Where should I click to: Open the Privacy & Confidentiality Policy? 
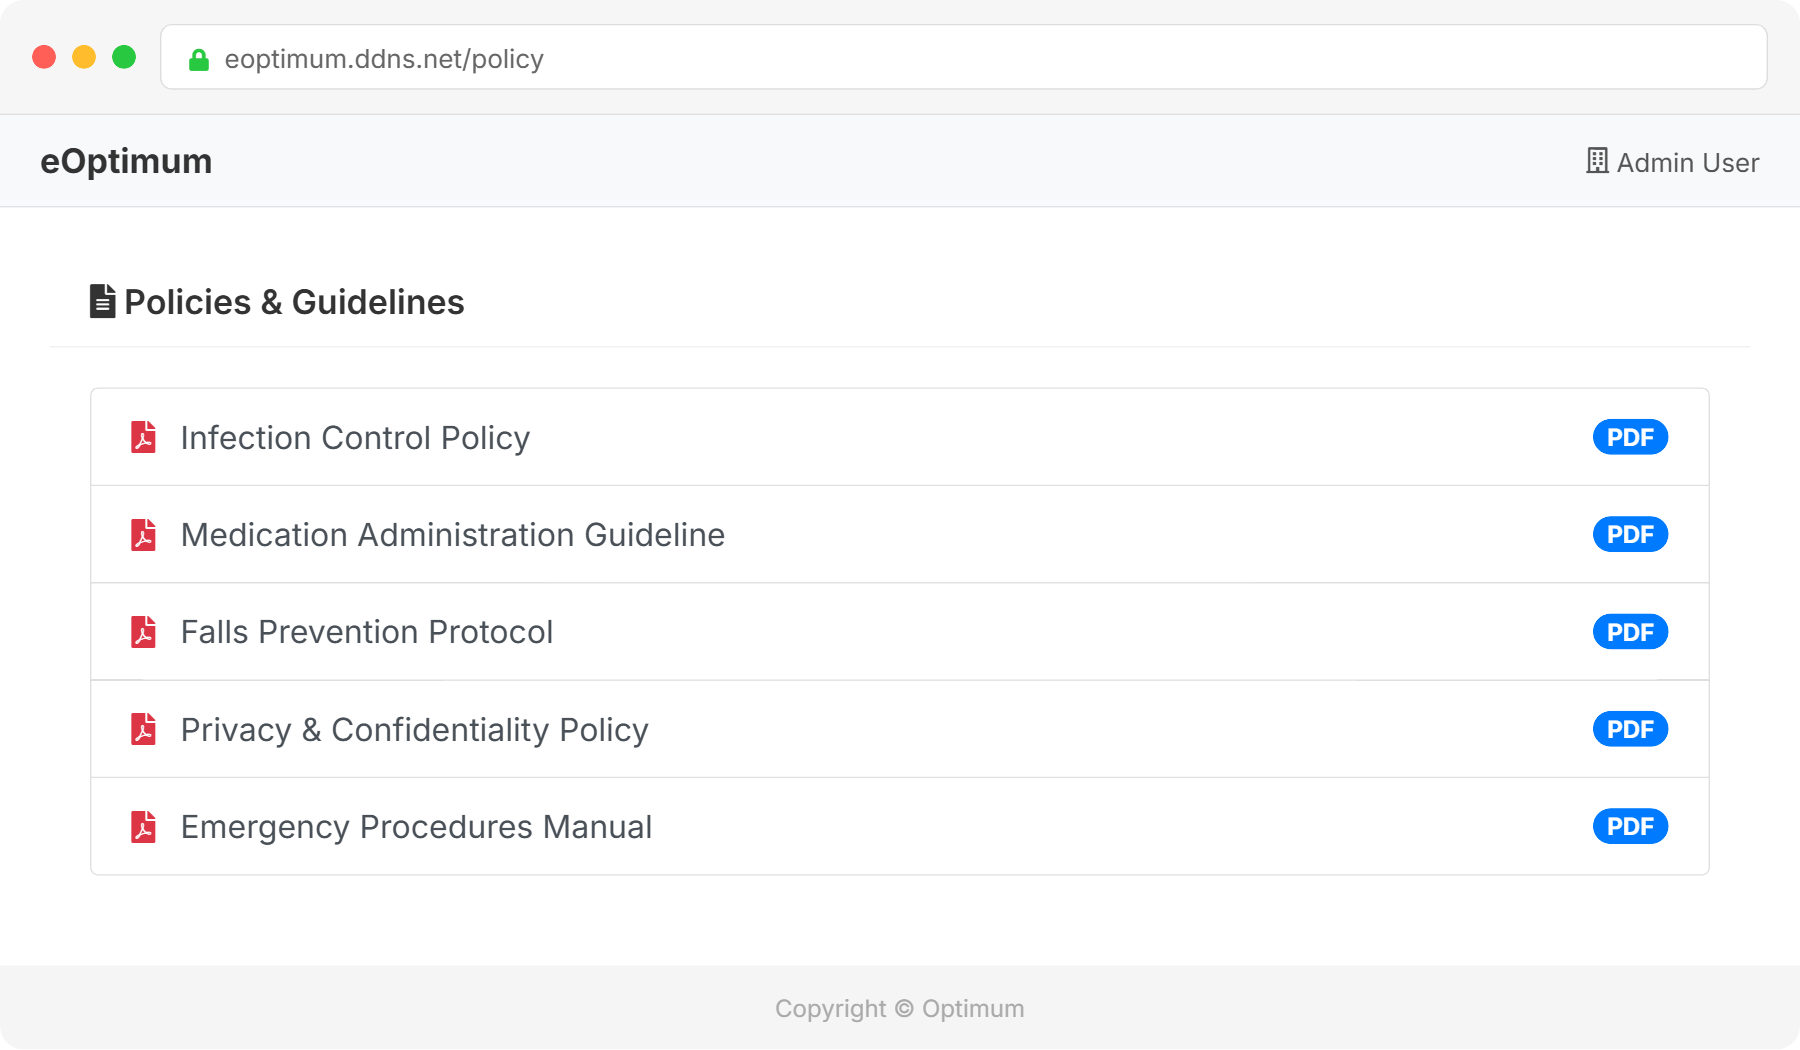[414, 730]
